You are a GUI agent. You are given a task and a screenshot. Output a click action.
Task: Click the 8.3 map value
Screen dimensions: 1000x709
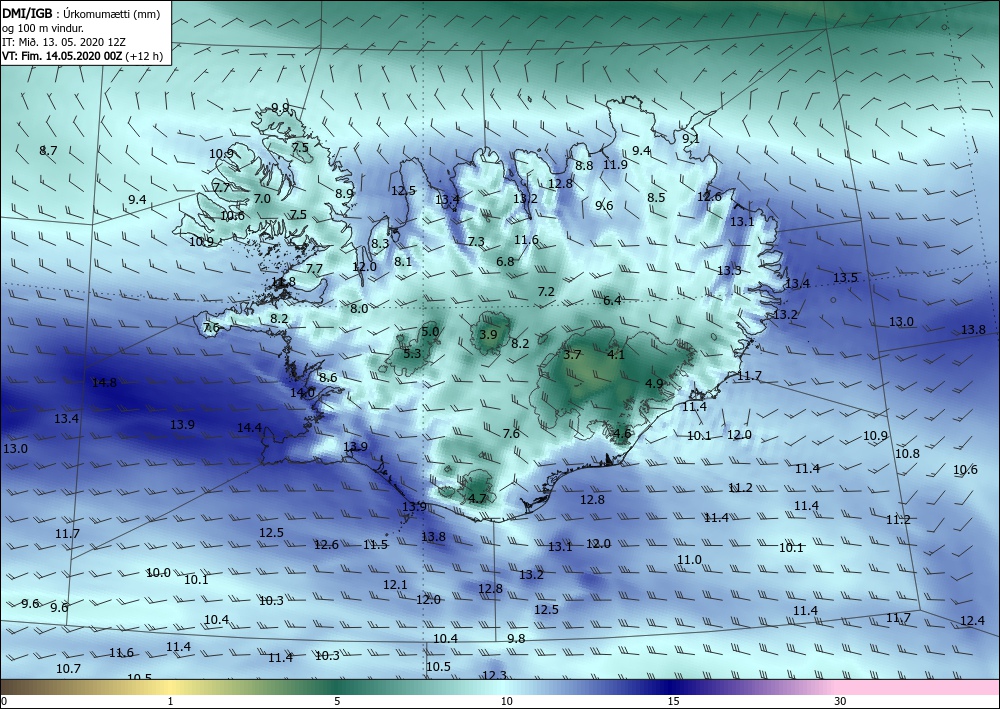point(380,243)
